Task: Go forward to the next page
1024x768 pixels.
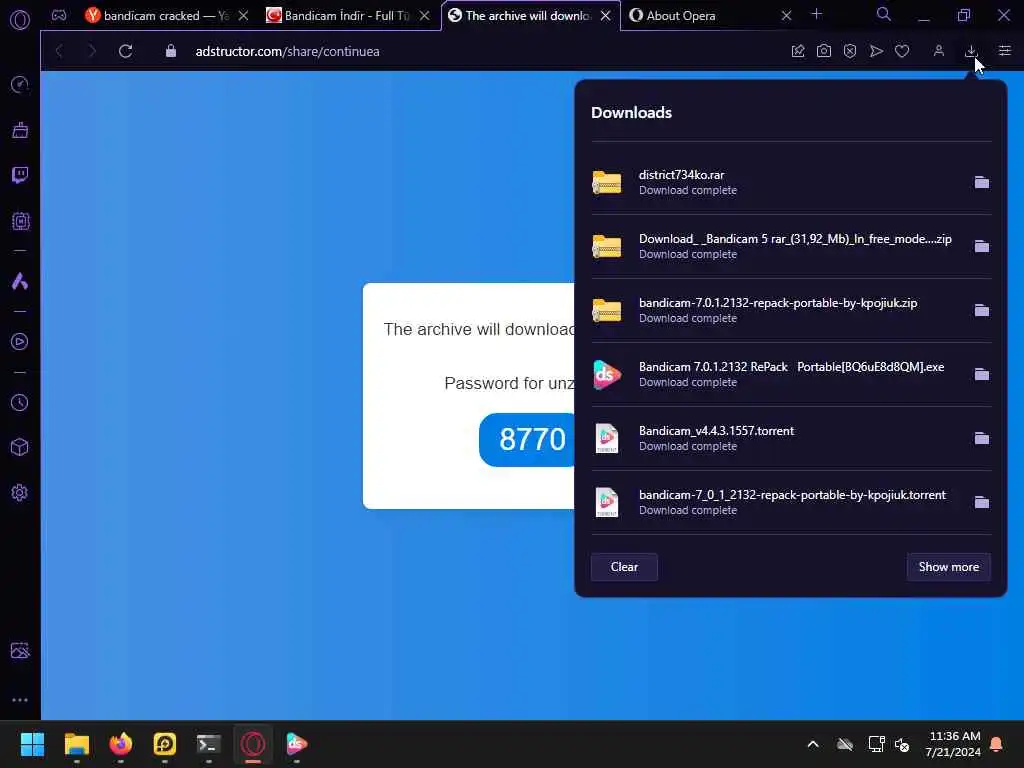Action: (91, 51)
